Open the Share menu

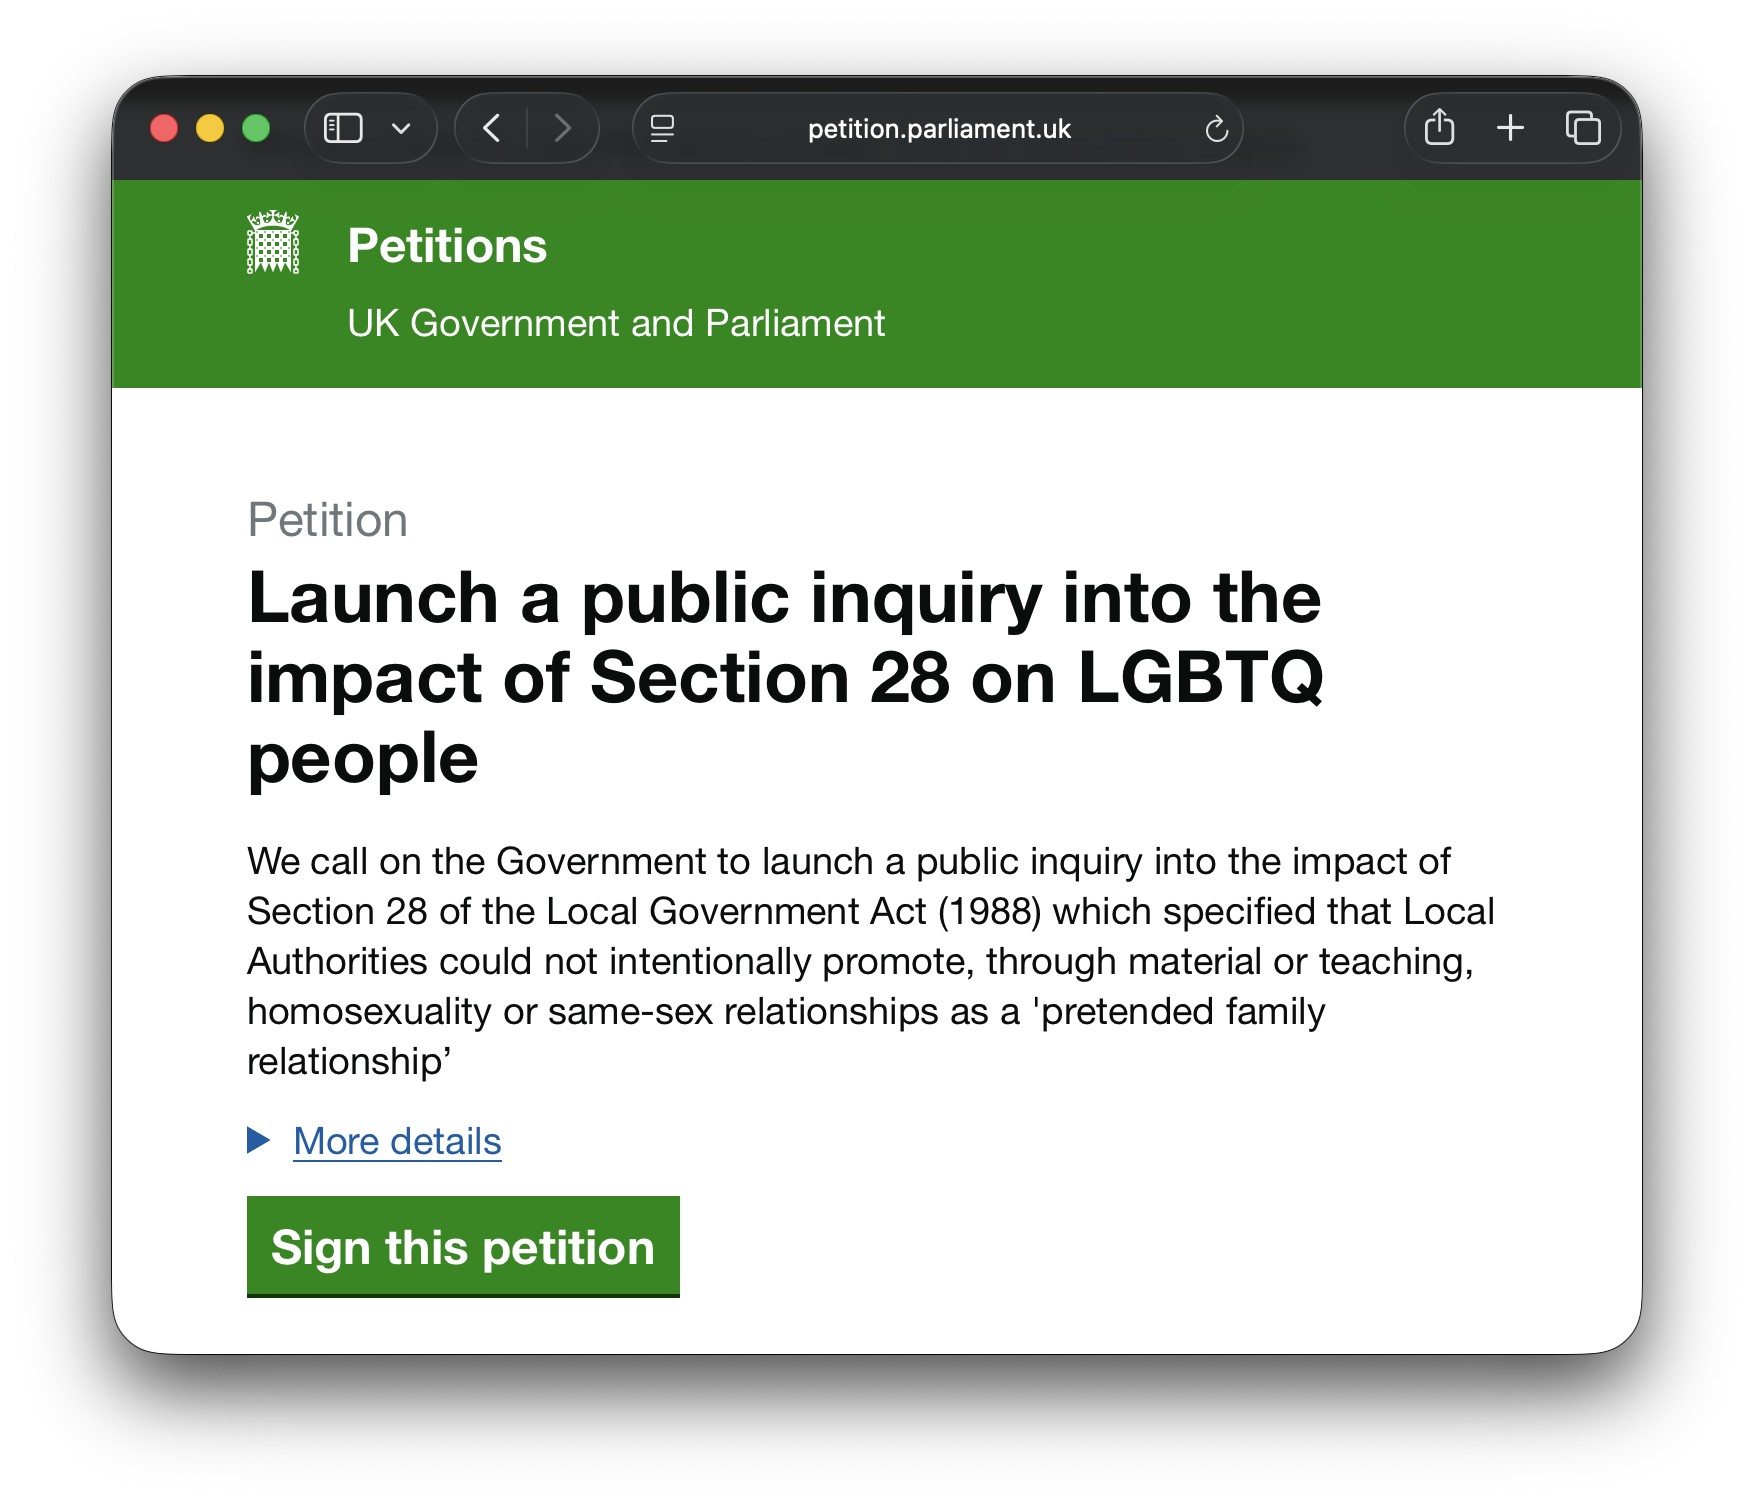coord(1440,128)
